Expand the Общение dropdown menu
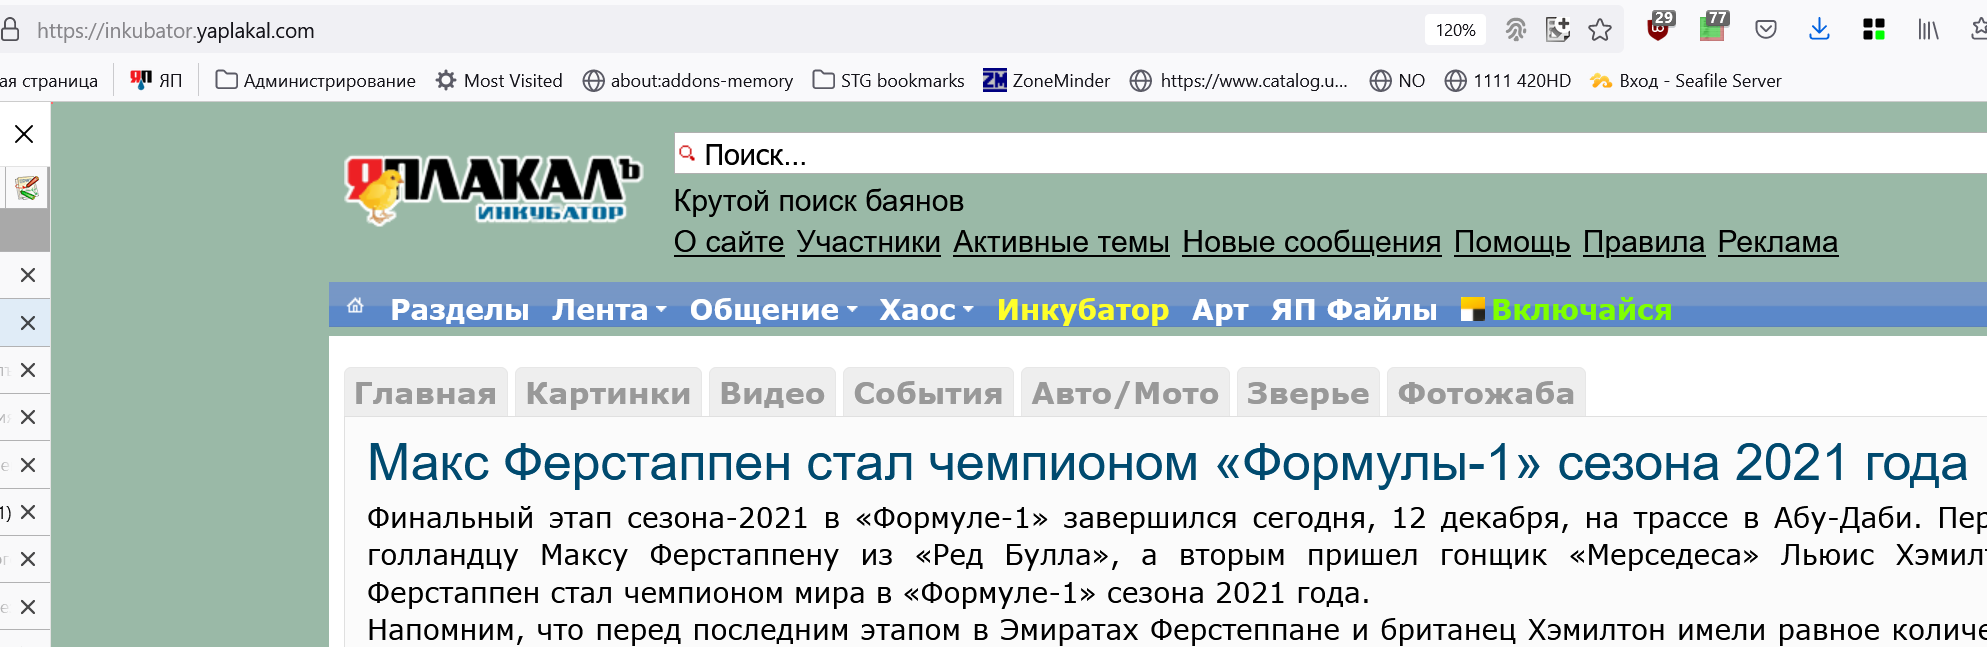This screenshot has height=647, width=1987. [773, 310]
